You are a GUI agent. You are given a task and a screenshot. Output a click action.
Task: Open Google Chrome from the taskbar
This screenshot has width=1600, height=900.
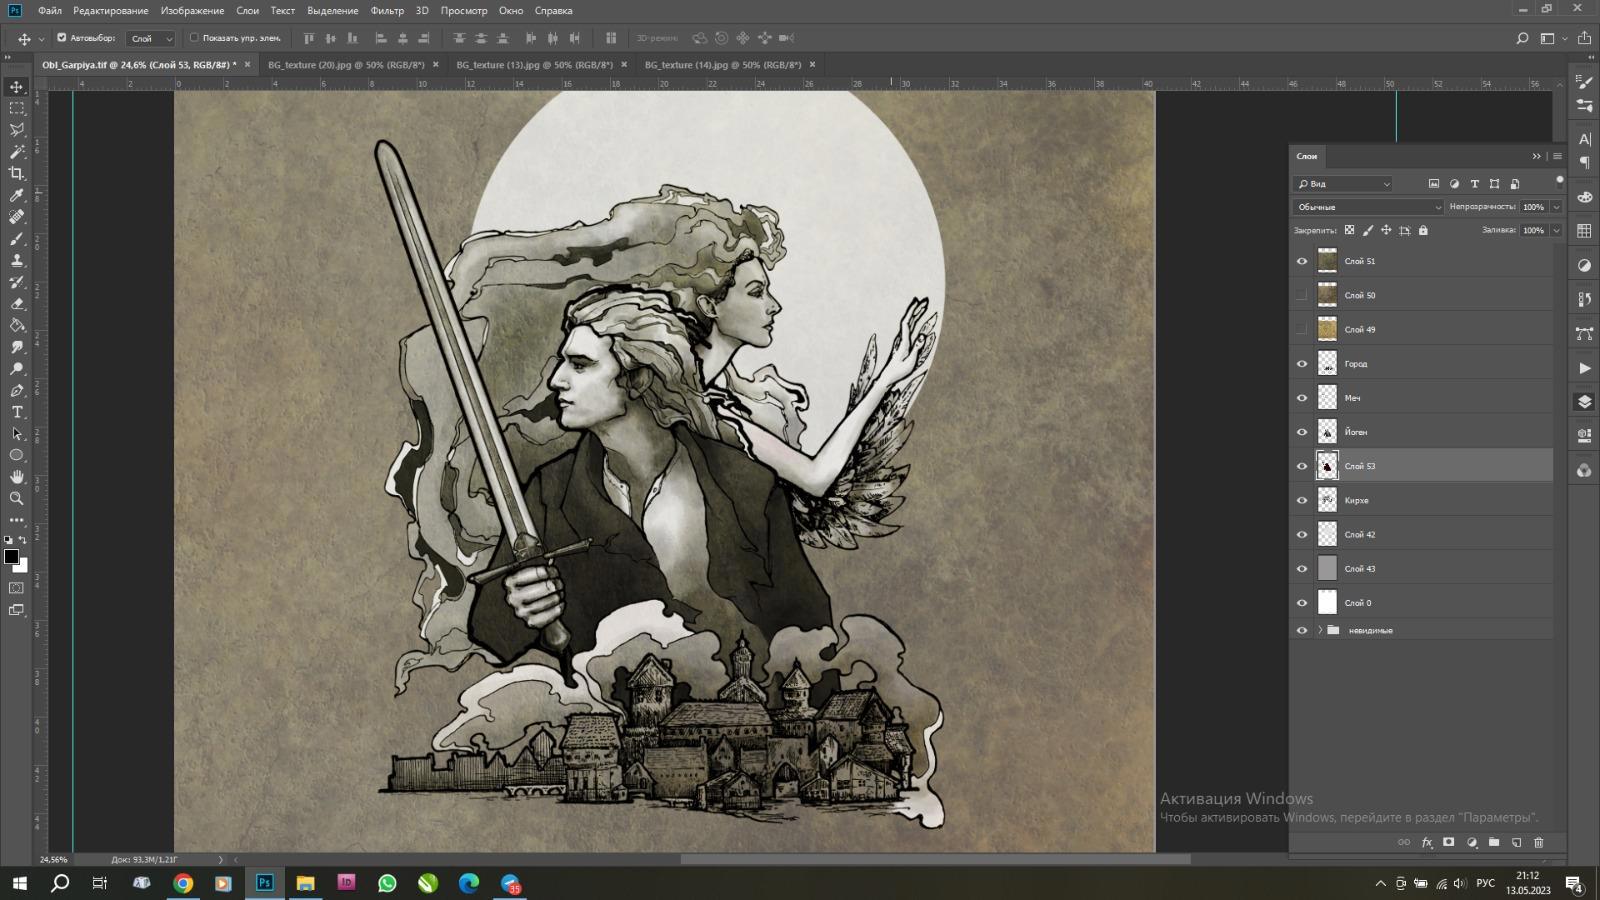point(183,883)
